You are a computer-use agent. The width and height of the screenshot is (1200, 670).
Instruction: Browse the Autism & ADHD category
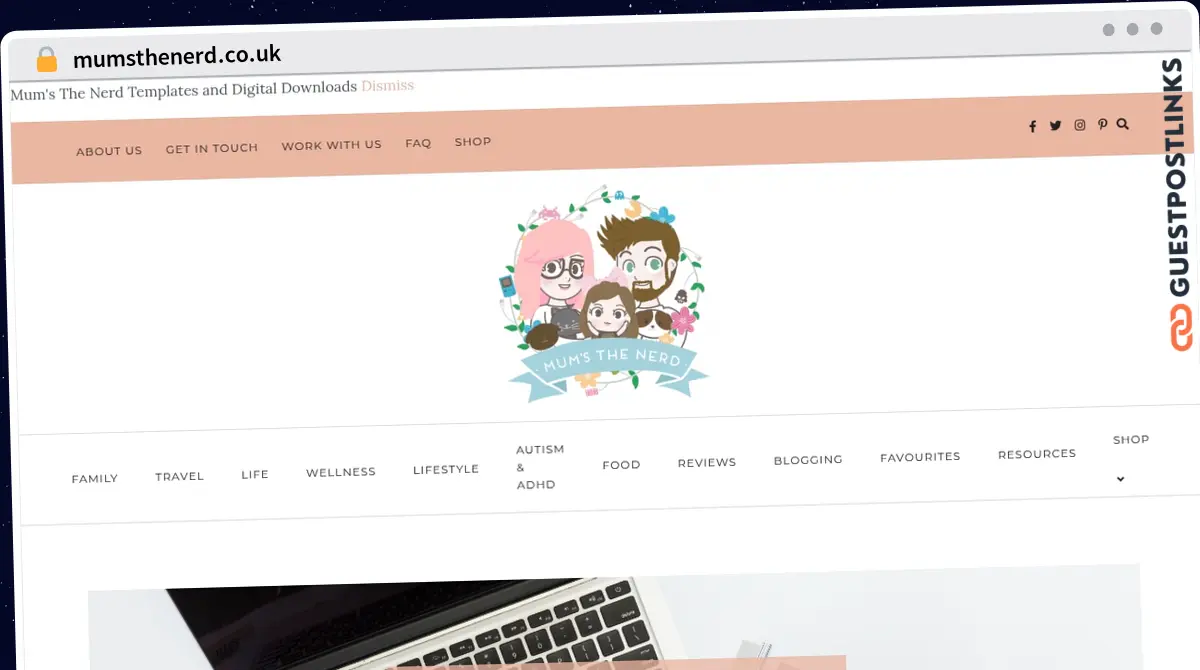pyautogui.click(x=540, y=467)
